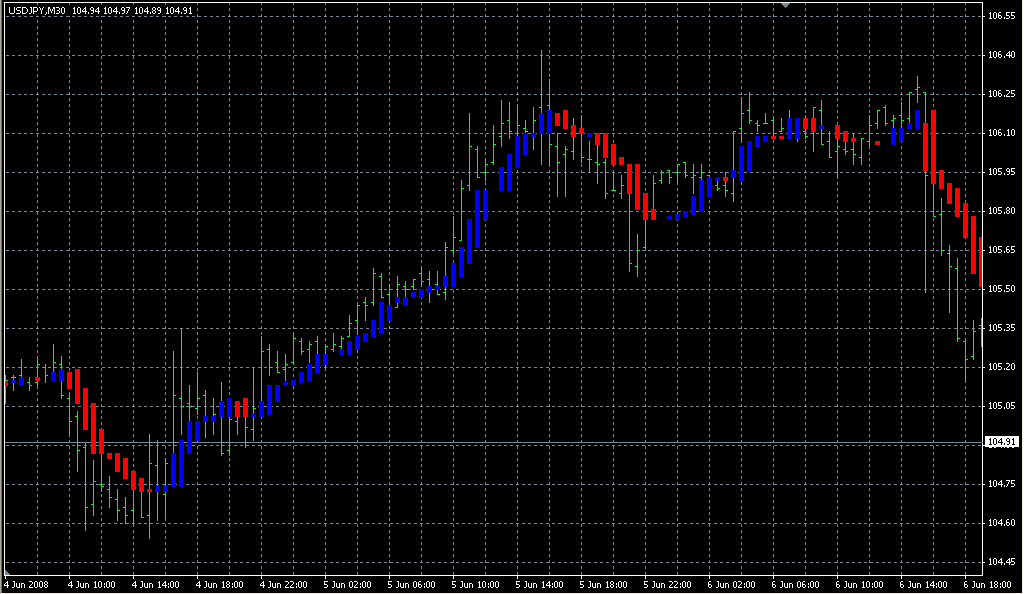Select the 4 Jun 2008 time label
Viewport: 1024px width, 594px height.
coord(27,584)
